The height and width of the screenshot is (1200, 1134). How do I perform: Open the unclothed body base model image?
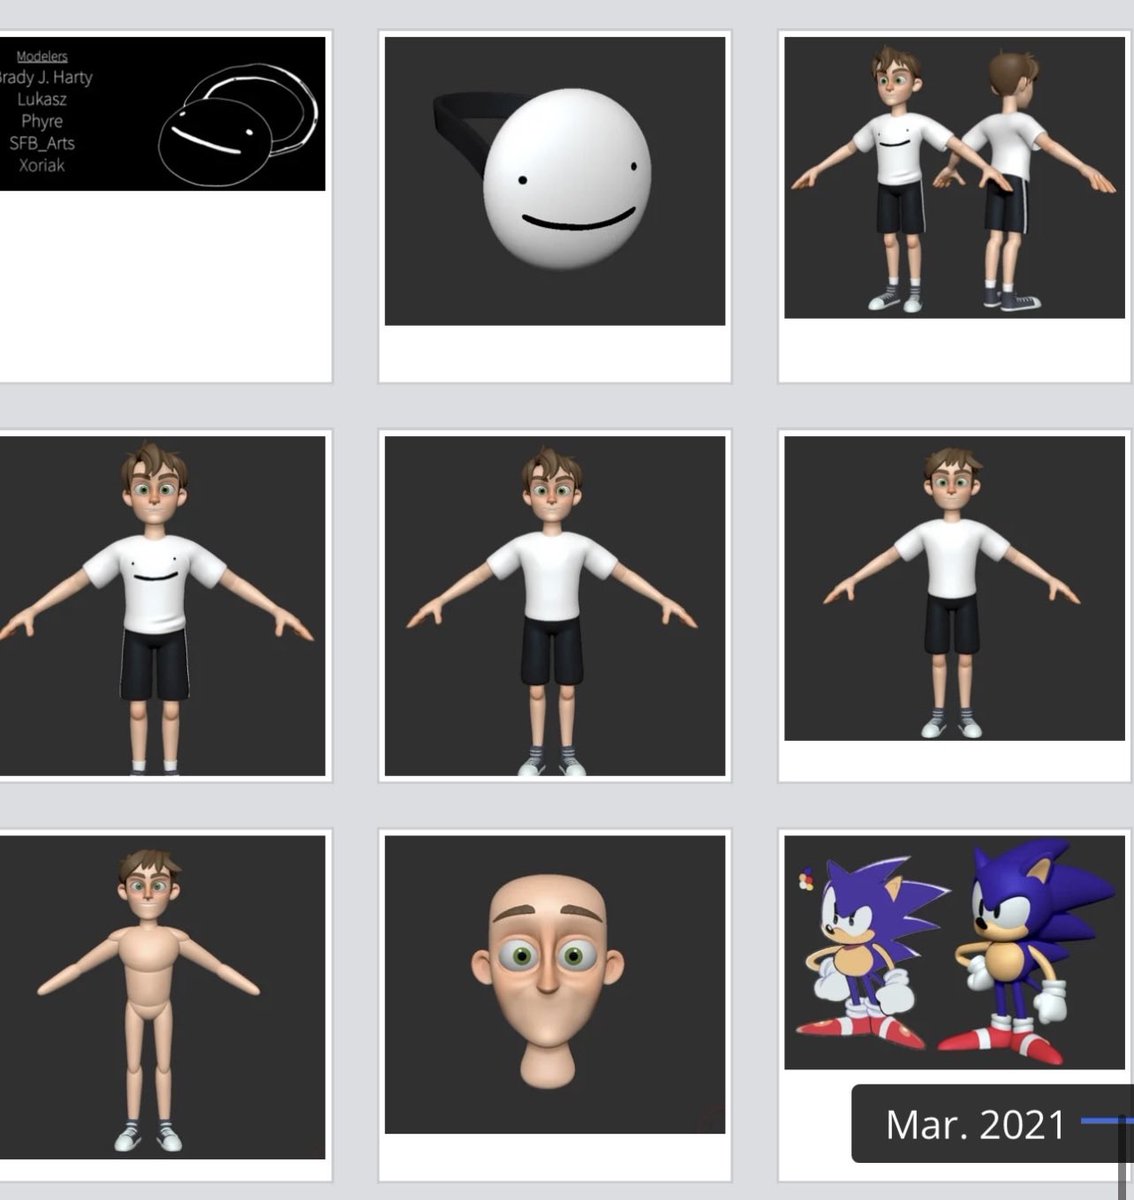162,997
